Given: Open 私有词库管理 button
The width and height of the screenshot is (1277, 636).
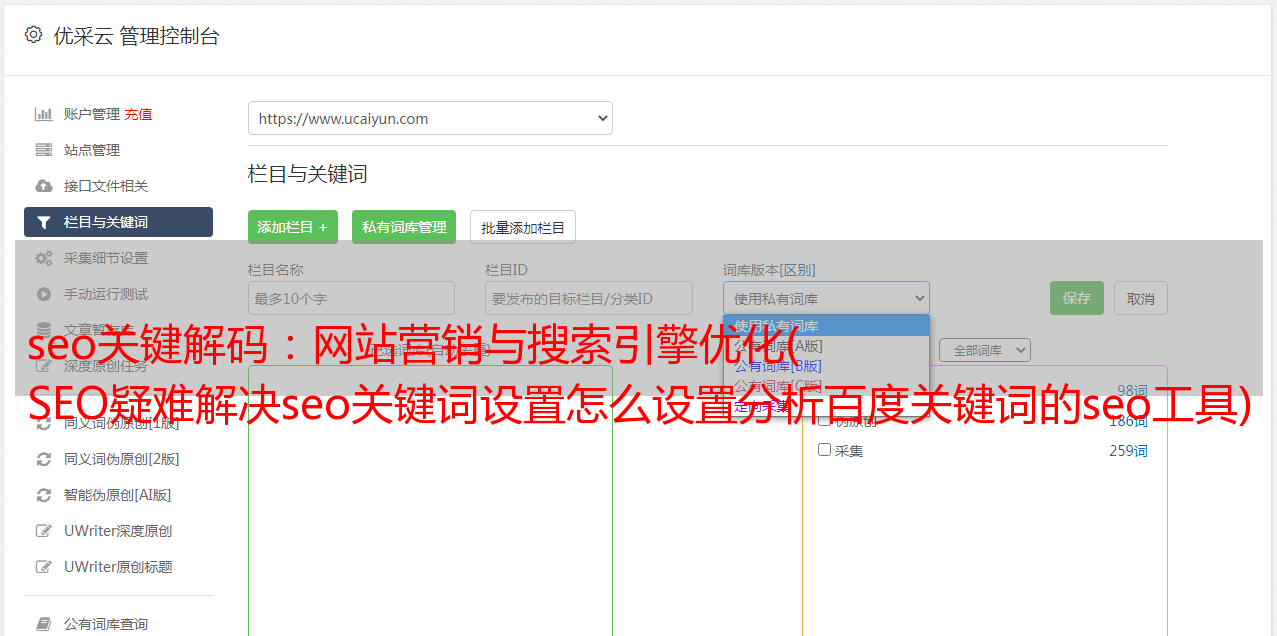Looking at the screenshot, I should click(x=404, y=227).
